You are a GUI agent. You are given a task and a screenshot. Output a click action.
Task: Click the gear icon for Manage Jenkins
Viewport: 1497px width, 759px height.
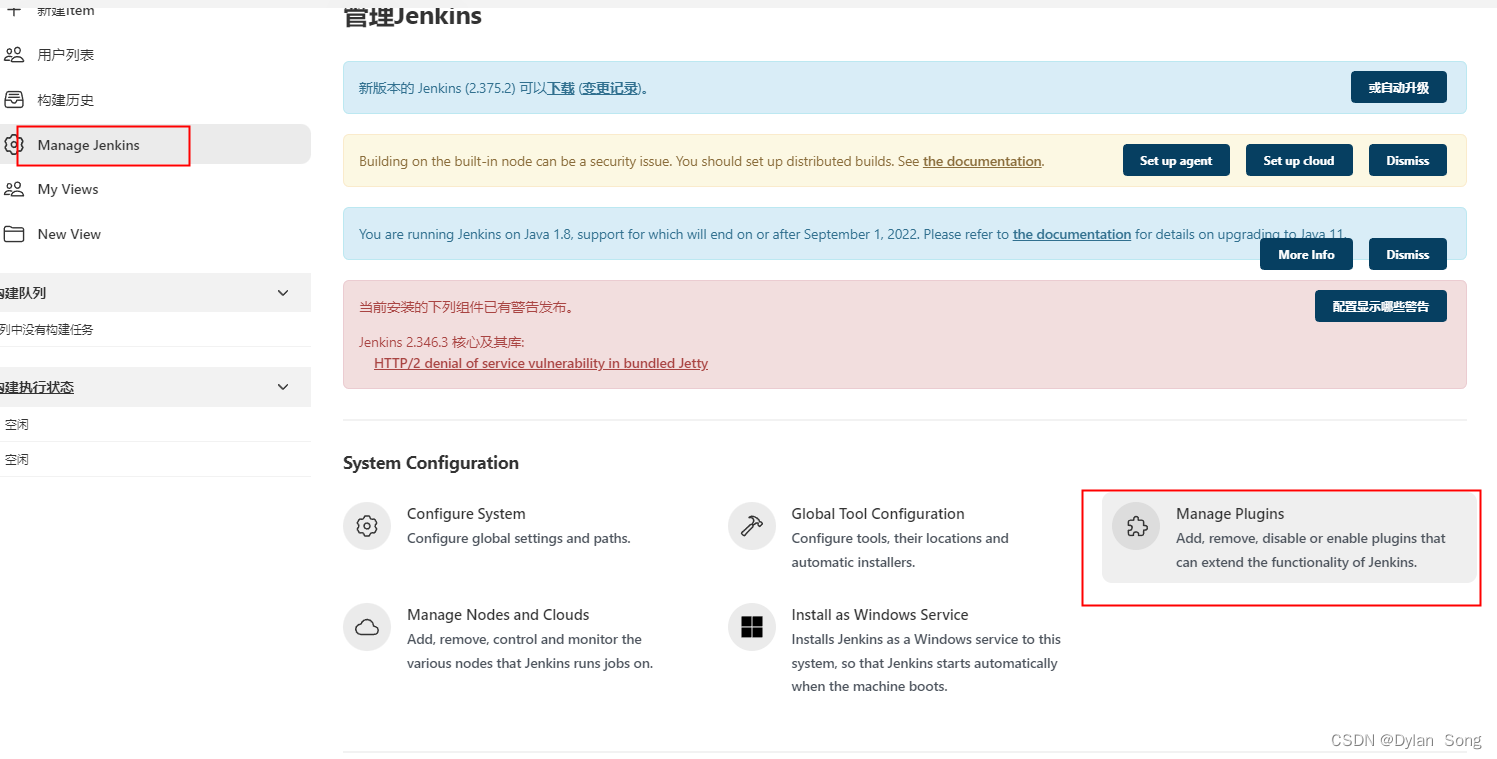14,145
